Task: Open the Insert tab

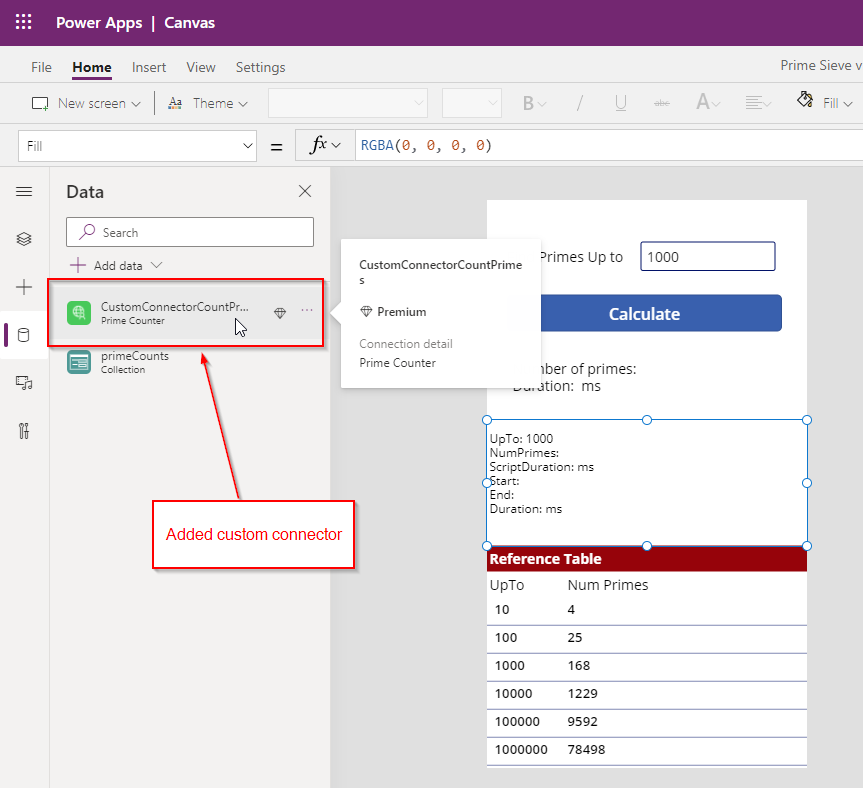Action: [x=149, y=67]
